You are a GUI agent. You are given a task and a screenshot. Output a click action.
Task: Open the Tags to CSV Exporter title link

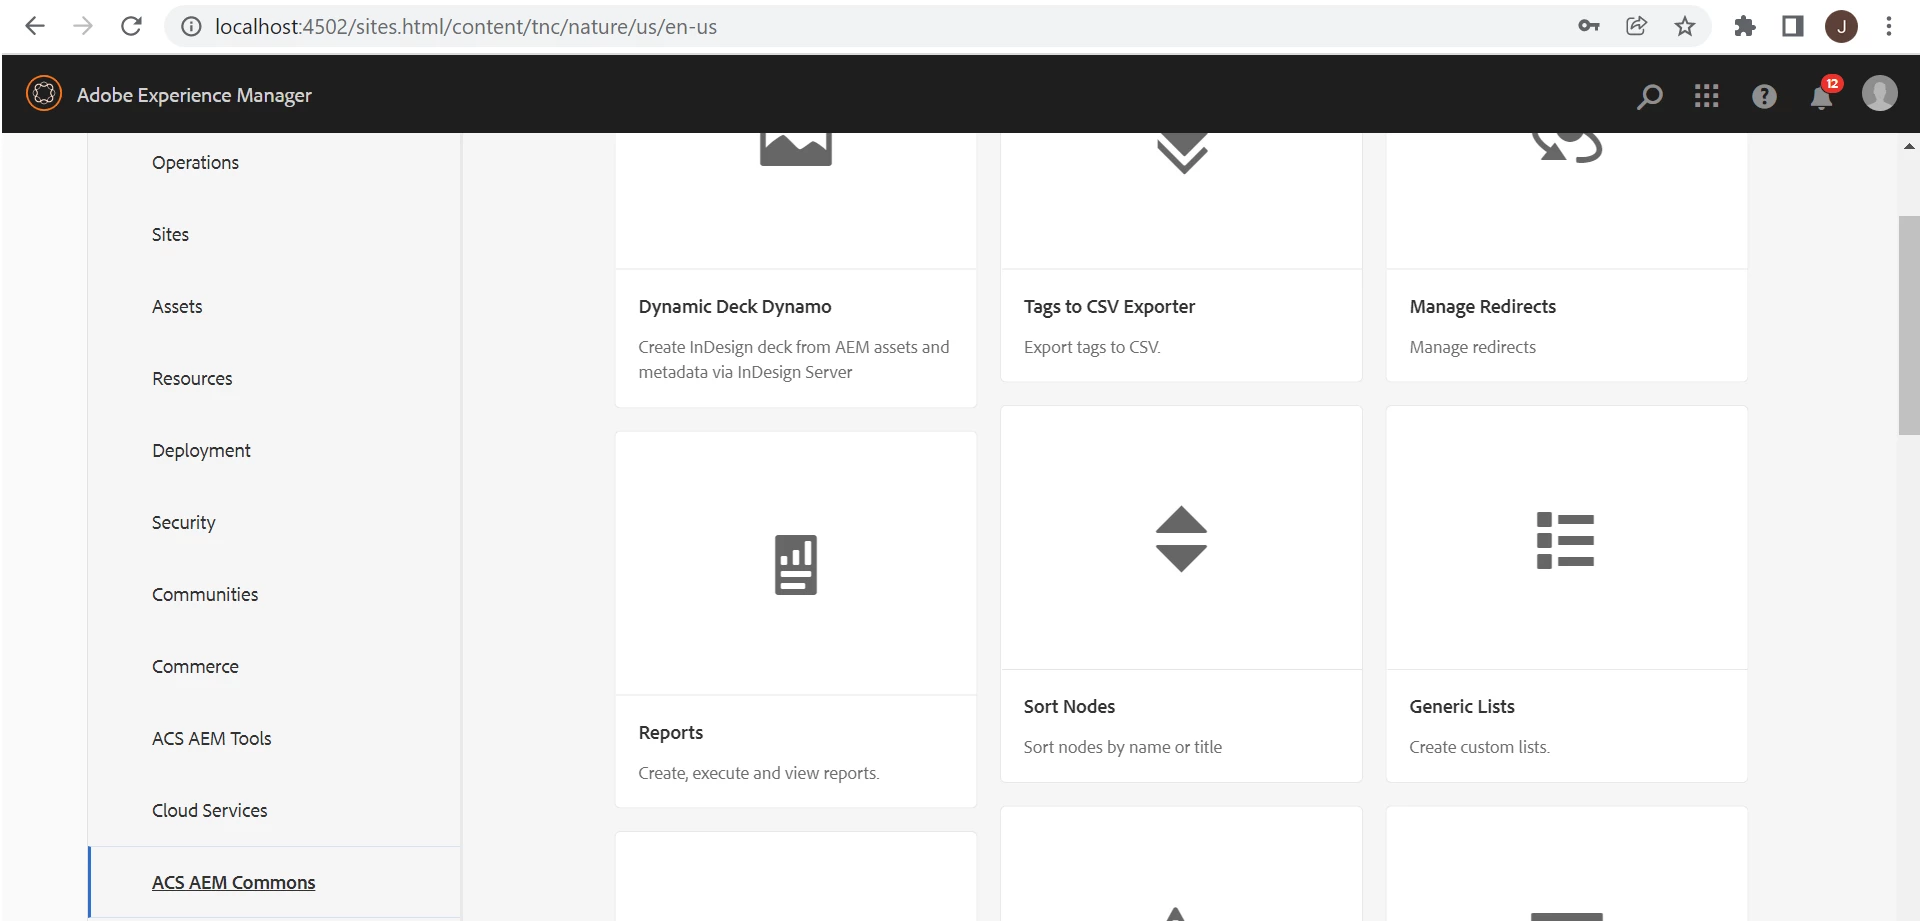[1109, 307]
